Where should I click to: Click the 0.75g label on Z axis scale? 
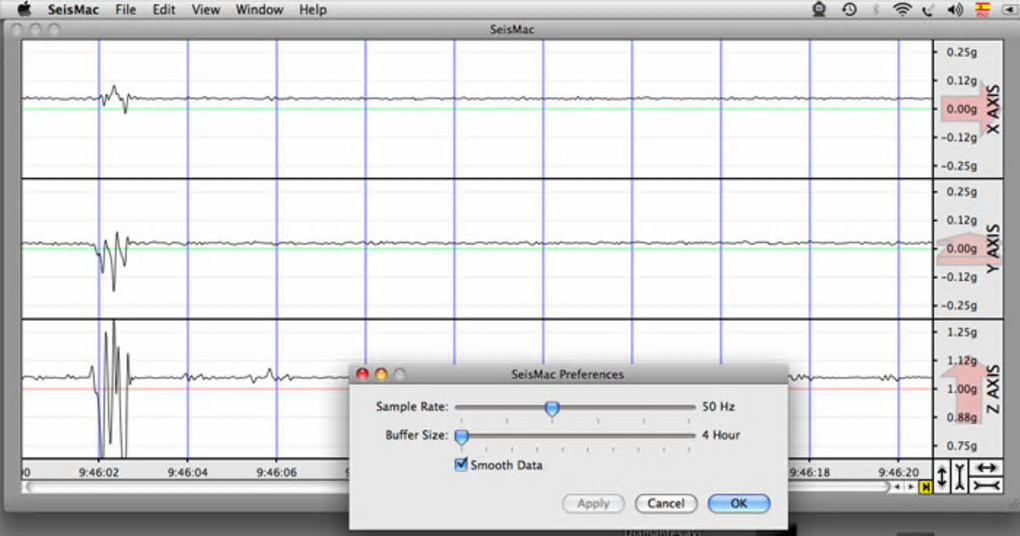pos(962,446)
